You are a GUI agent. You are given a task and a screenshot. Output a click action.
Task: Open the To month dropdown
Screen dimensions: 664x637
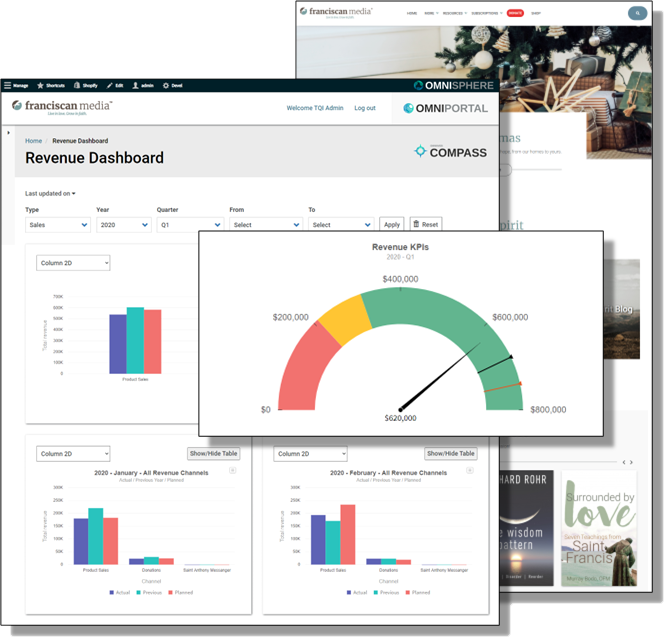click(341, 224)
